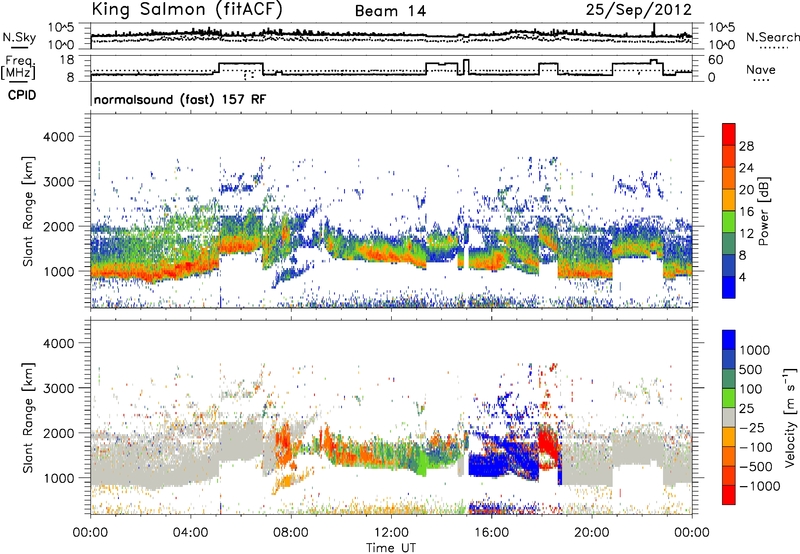This screenshot has height=554, width=800.
Task: Click the Velocity [m s-1] colorbar title
Action: click(x=790, y=417)
